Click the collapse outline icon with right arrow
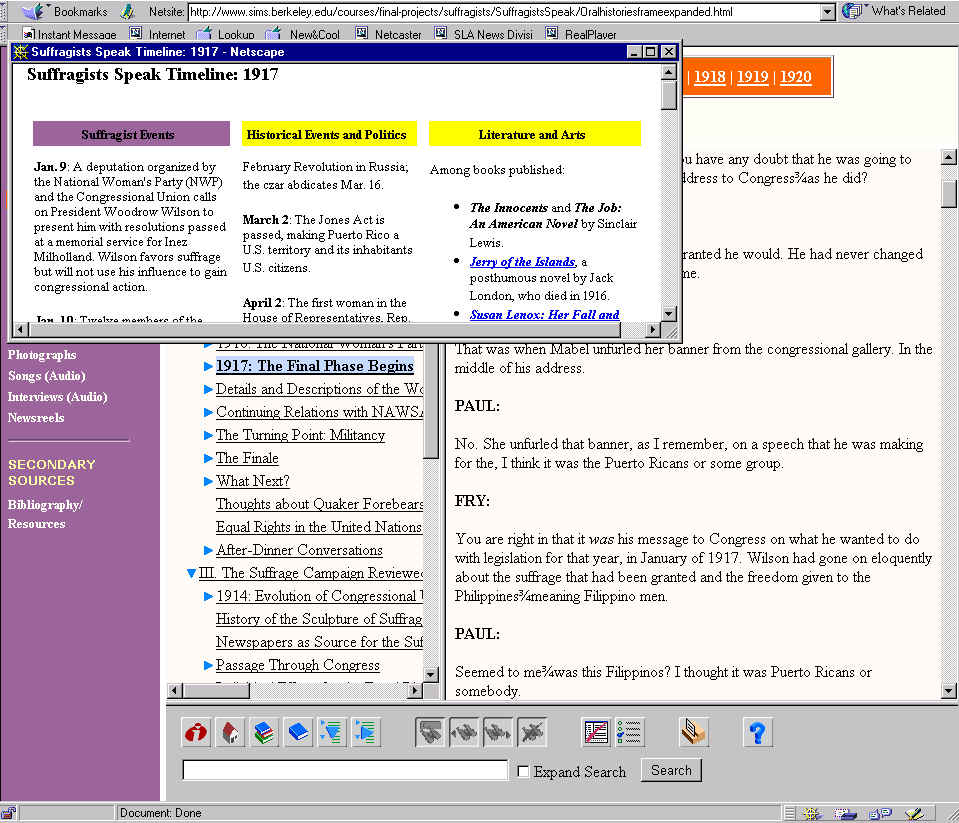This screenshot has width=959, height=823. click(x=365, y=732)
